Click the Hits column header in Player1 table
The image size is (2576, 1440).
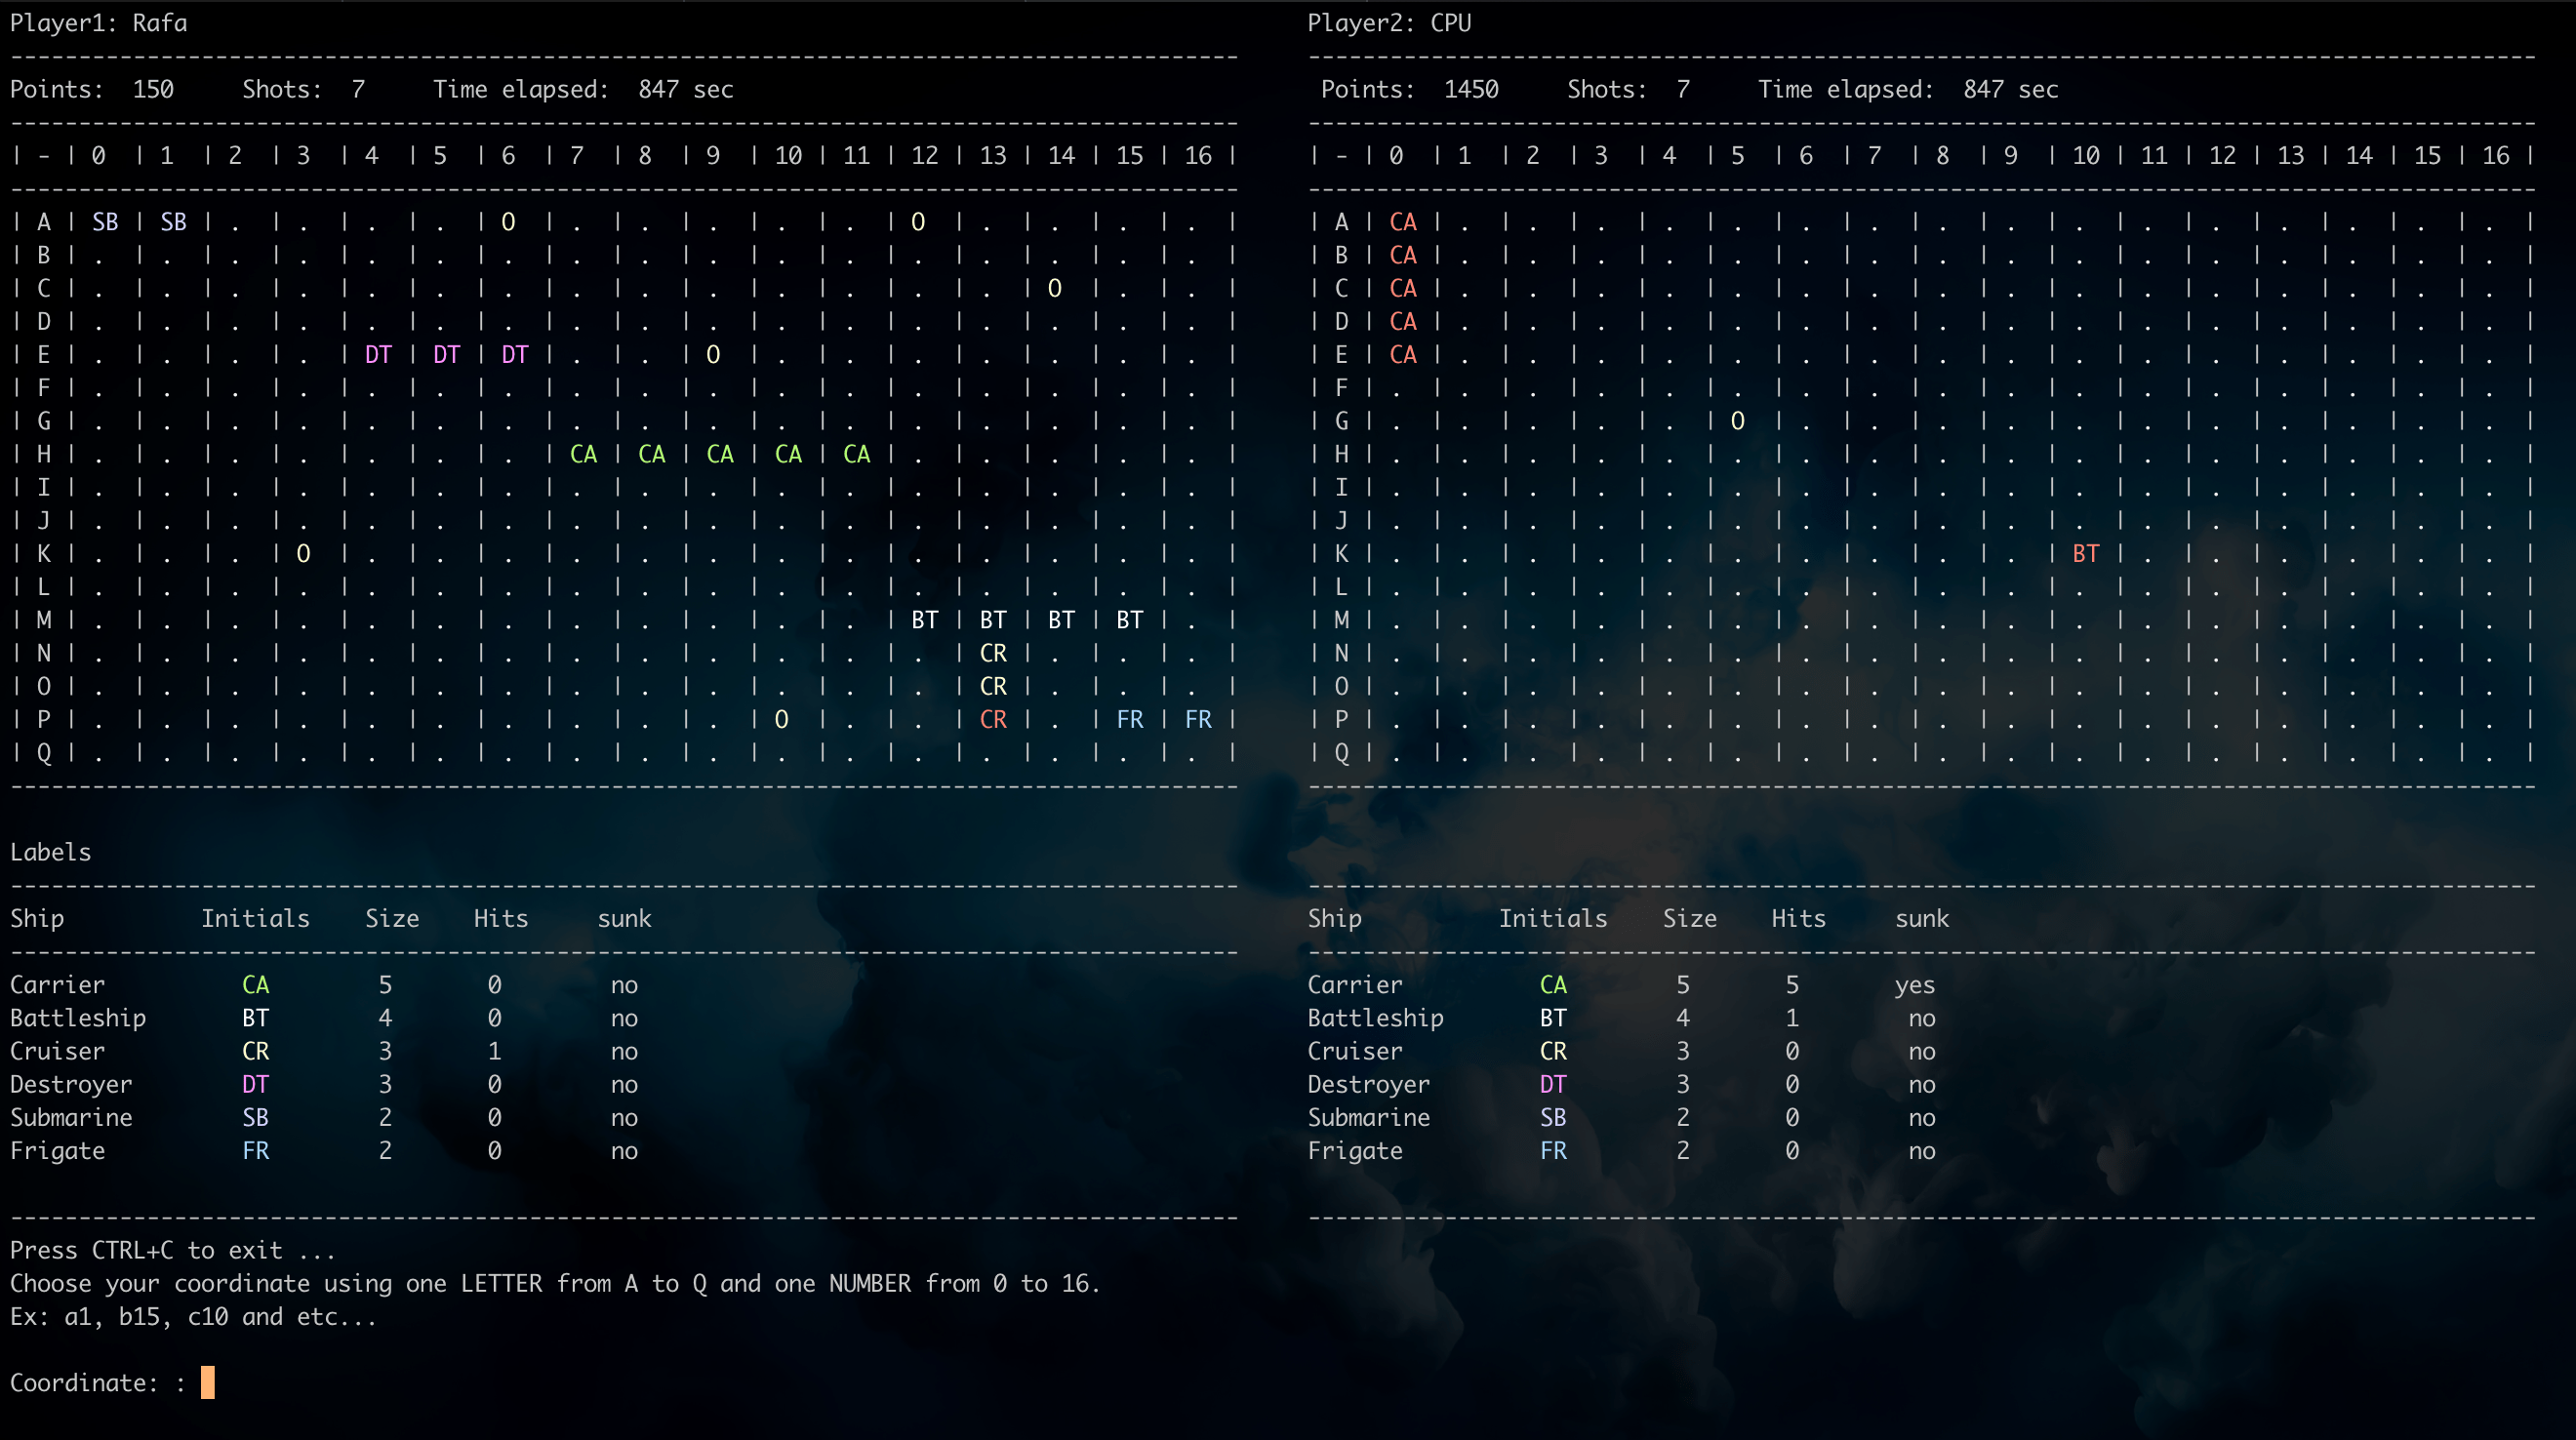click(500, 918)
